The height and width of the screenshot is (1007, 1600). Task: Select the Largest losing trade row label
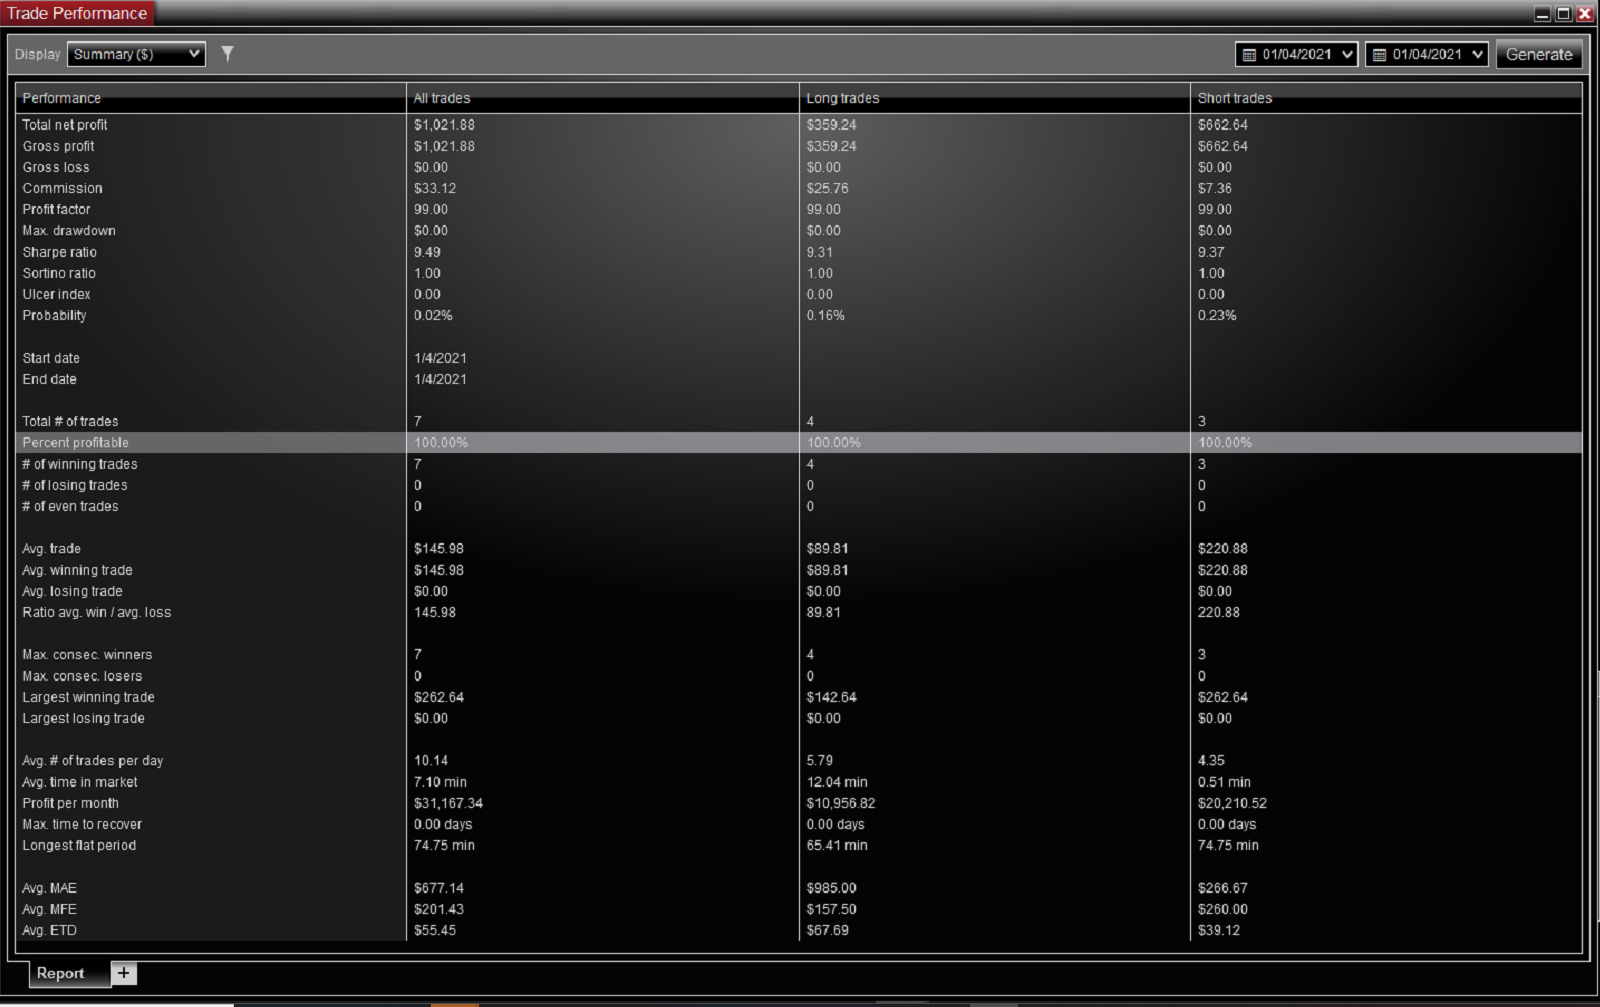point(83,718)
